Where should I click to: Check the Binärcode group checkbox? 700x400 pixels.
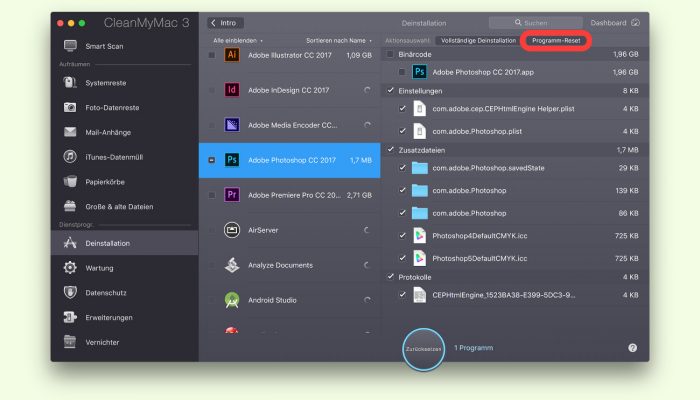coord(390,54)
